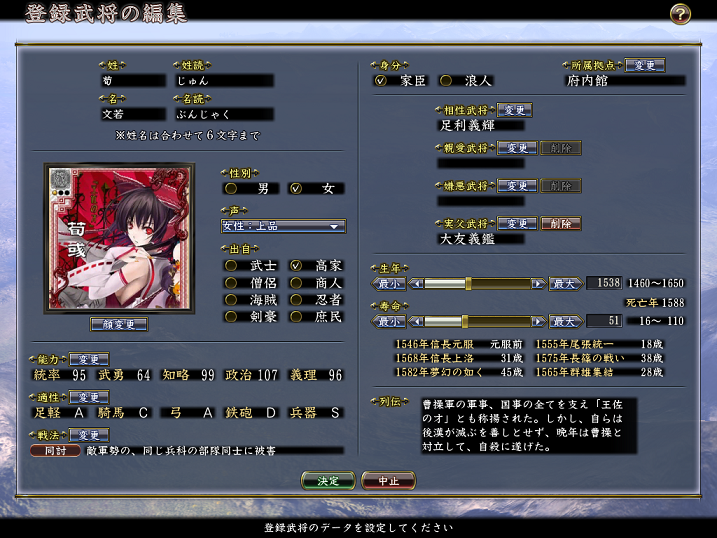
Task: Click 変更 button for 所属拠点
Action: pyautogui.click(x=645, y=65)
